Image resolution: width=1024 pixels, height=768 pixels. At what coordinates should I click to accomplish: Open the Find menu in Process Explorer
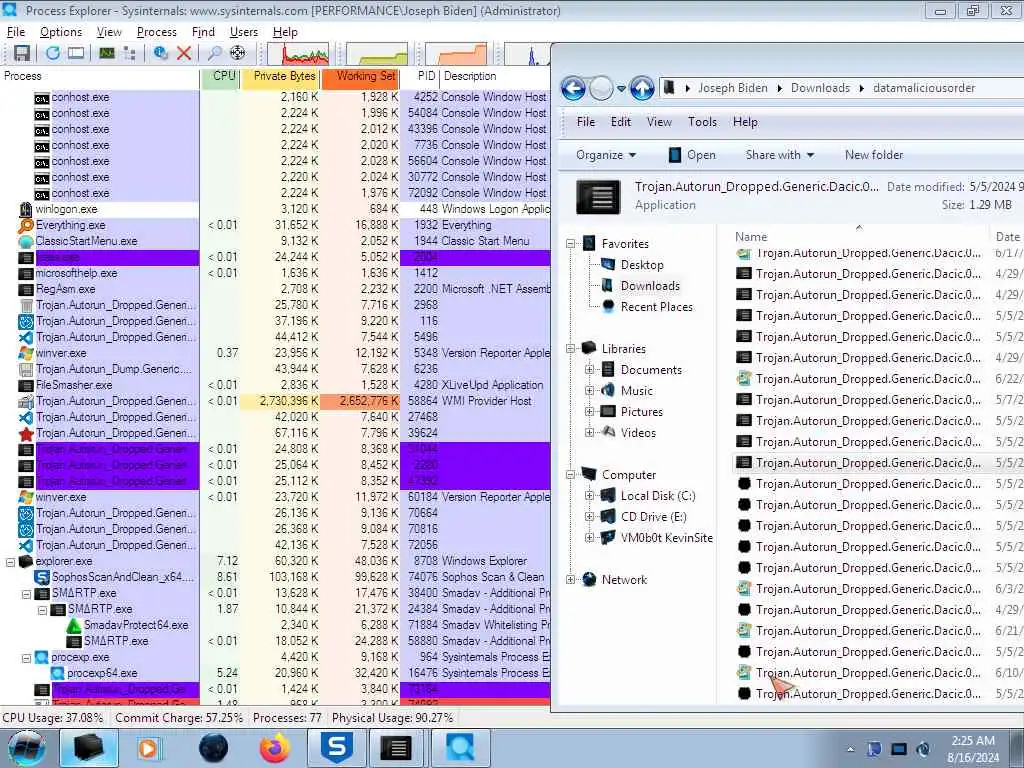(x=203, y=32)
